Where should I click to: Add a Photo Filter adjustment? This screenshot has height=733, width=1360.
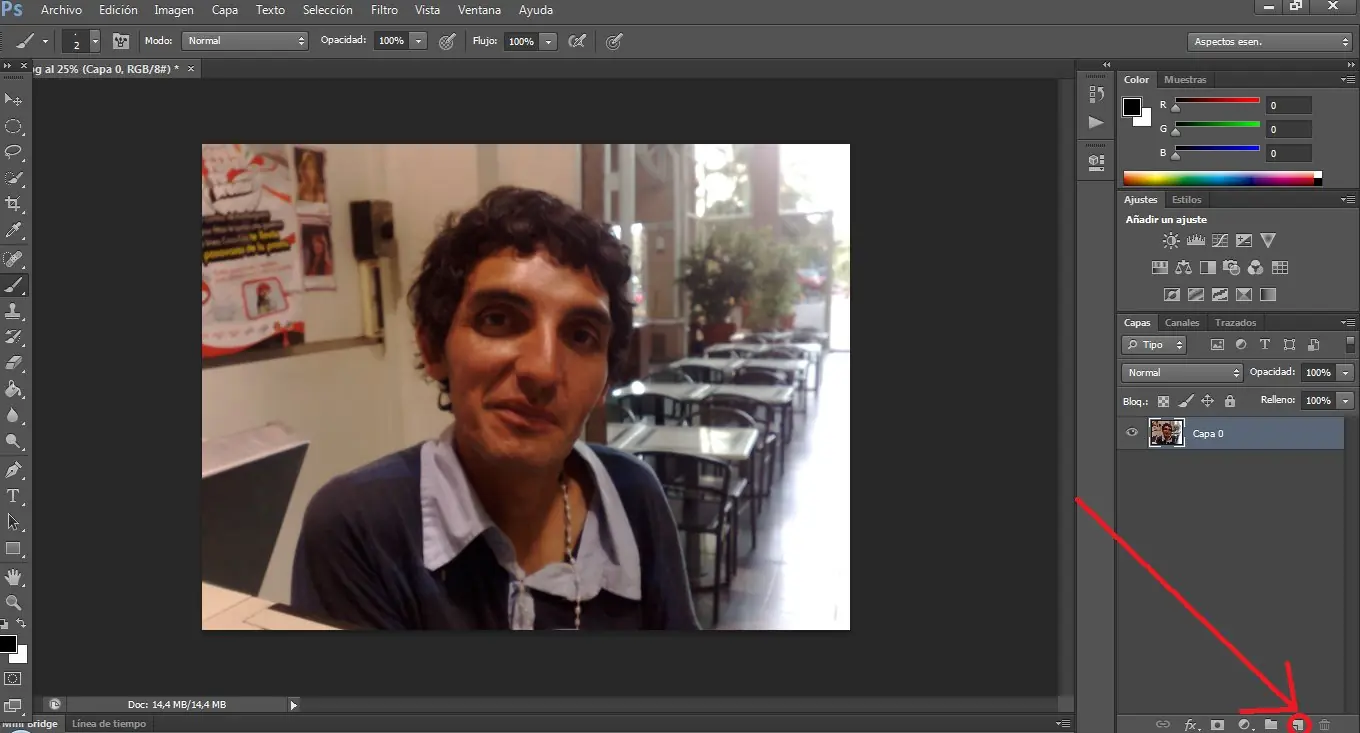point(1232,267)
